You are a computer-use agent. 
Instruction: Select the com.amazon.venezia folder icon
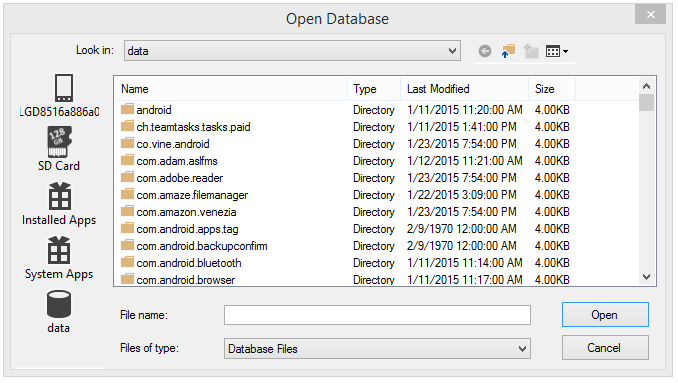click(127, 211)
